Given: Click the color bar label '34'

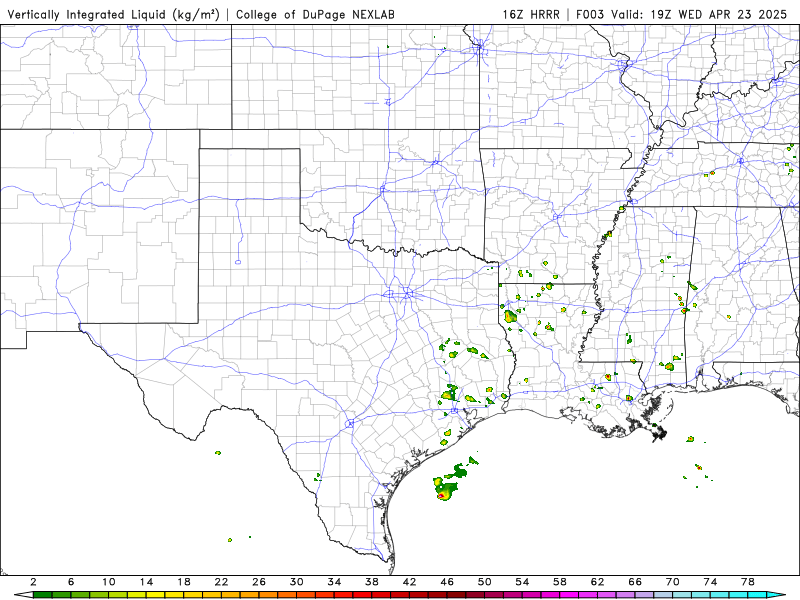Looking at the screenshot, I should [334, 582].
